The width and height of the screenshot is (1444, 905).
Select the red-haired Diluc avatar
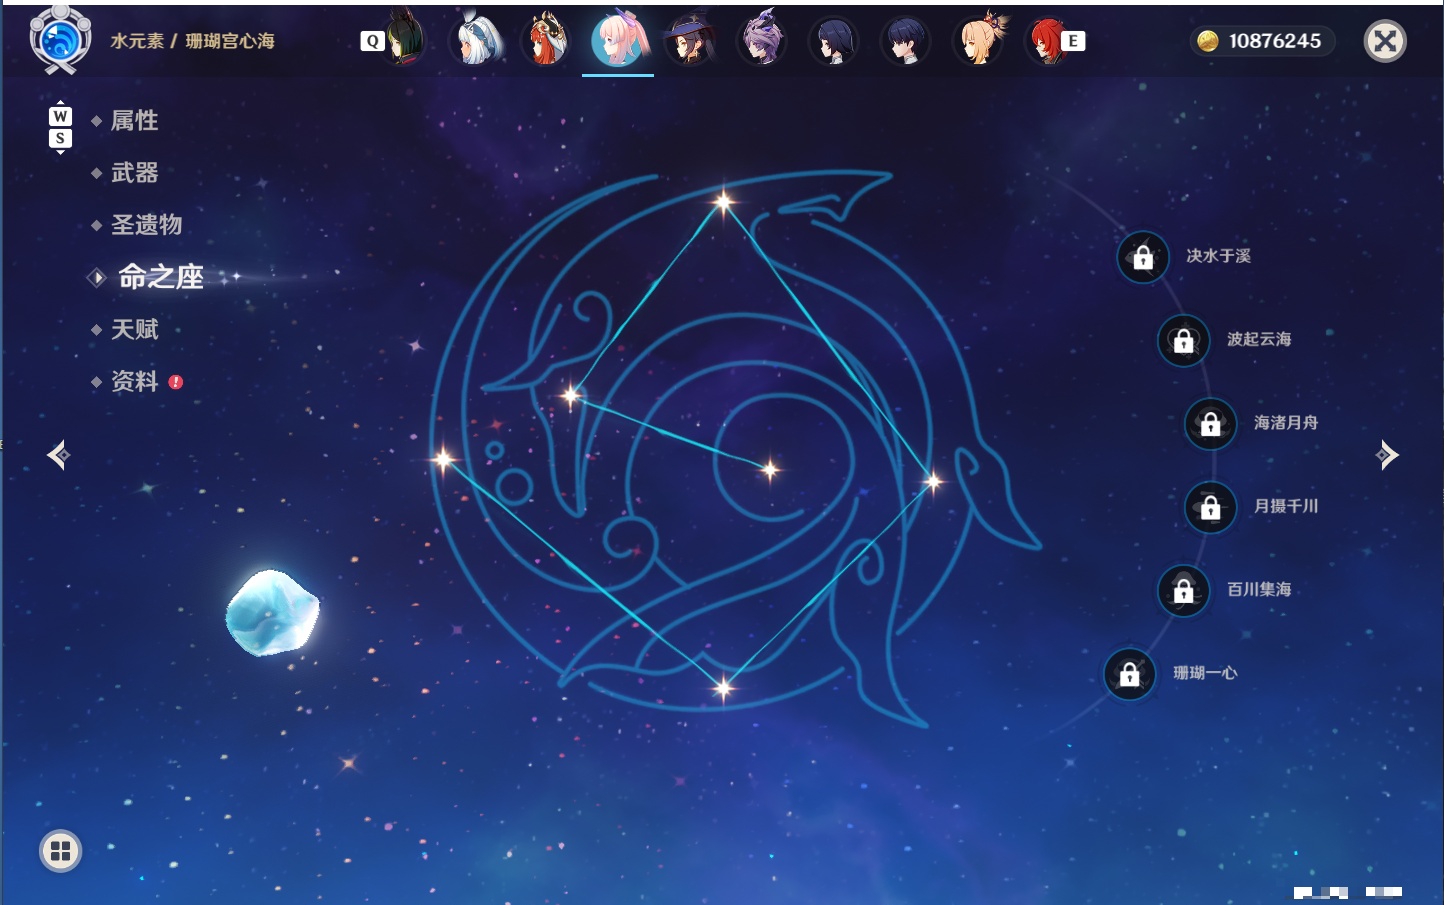coord(1046,40)
